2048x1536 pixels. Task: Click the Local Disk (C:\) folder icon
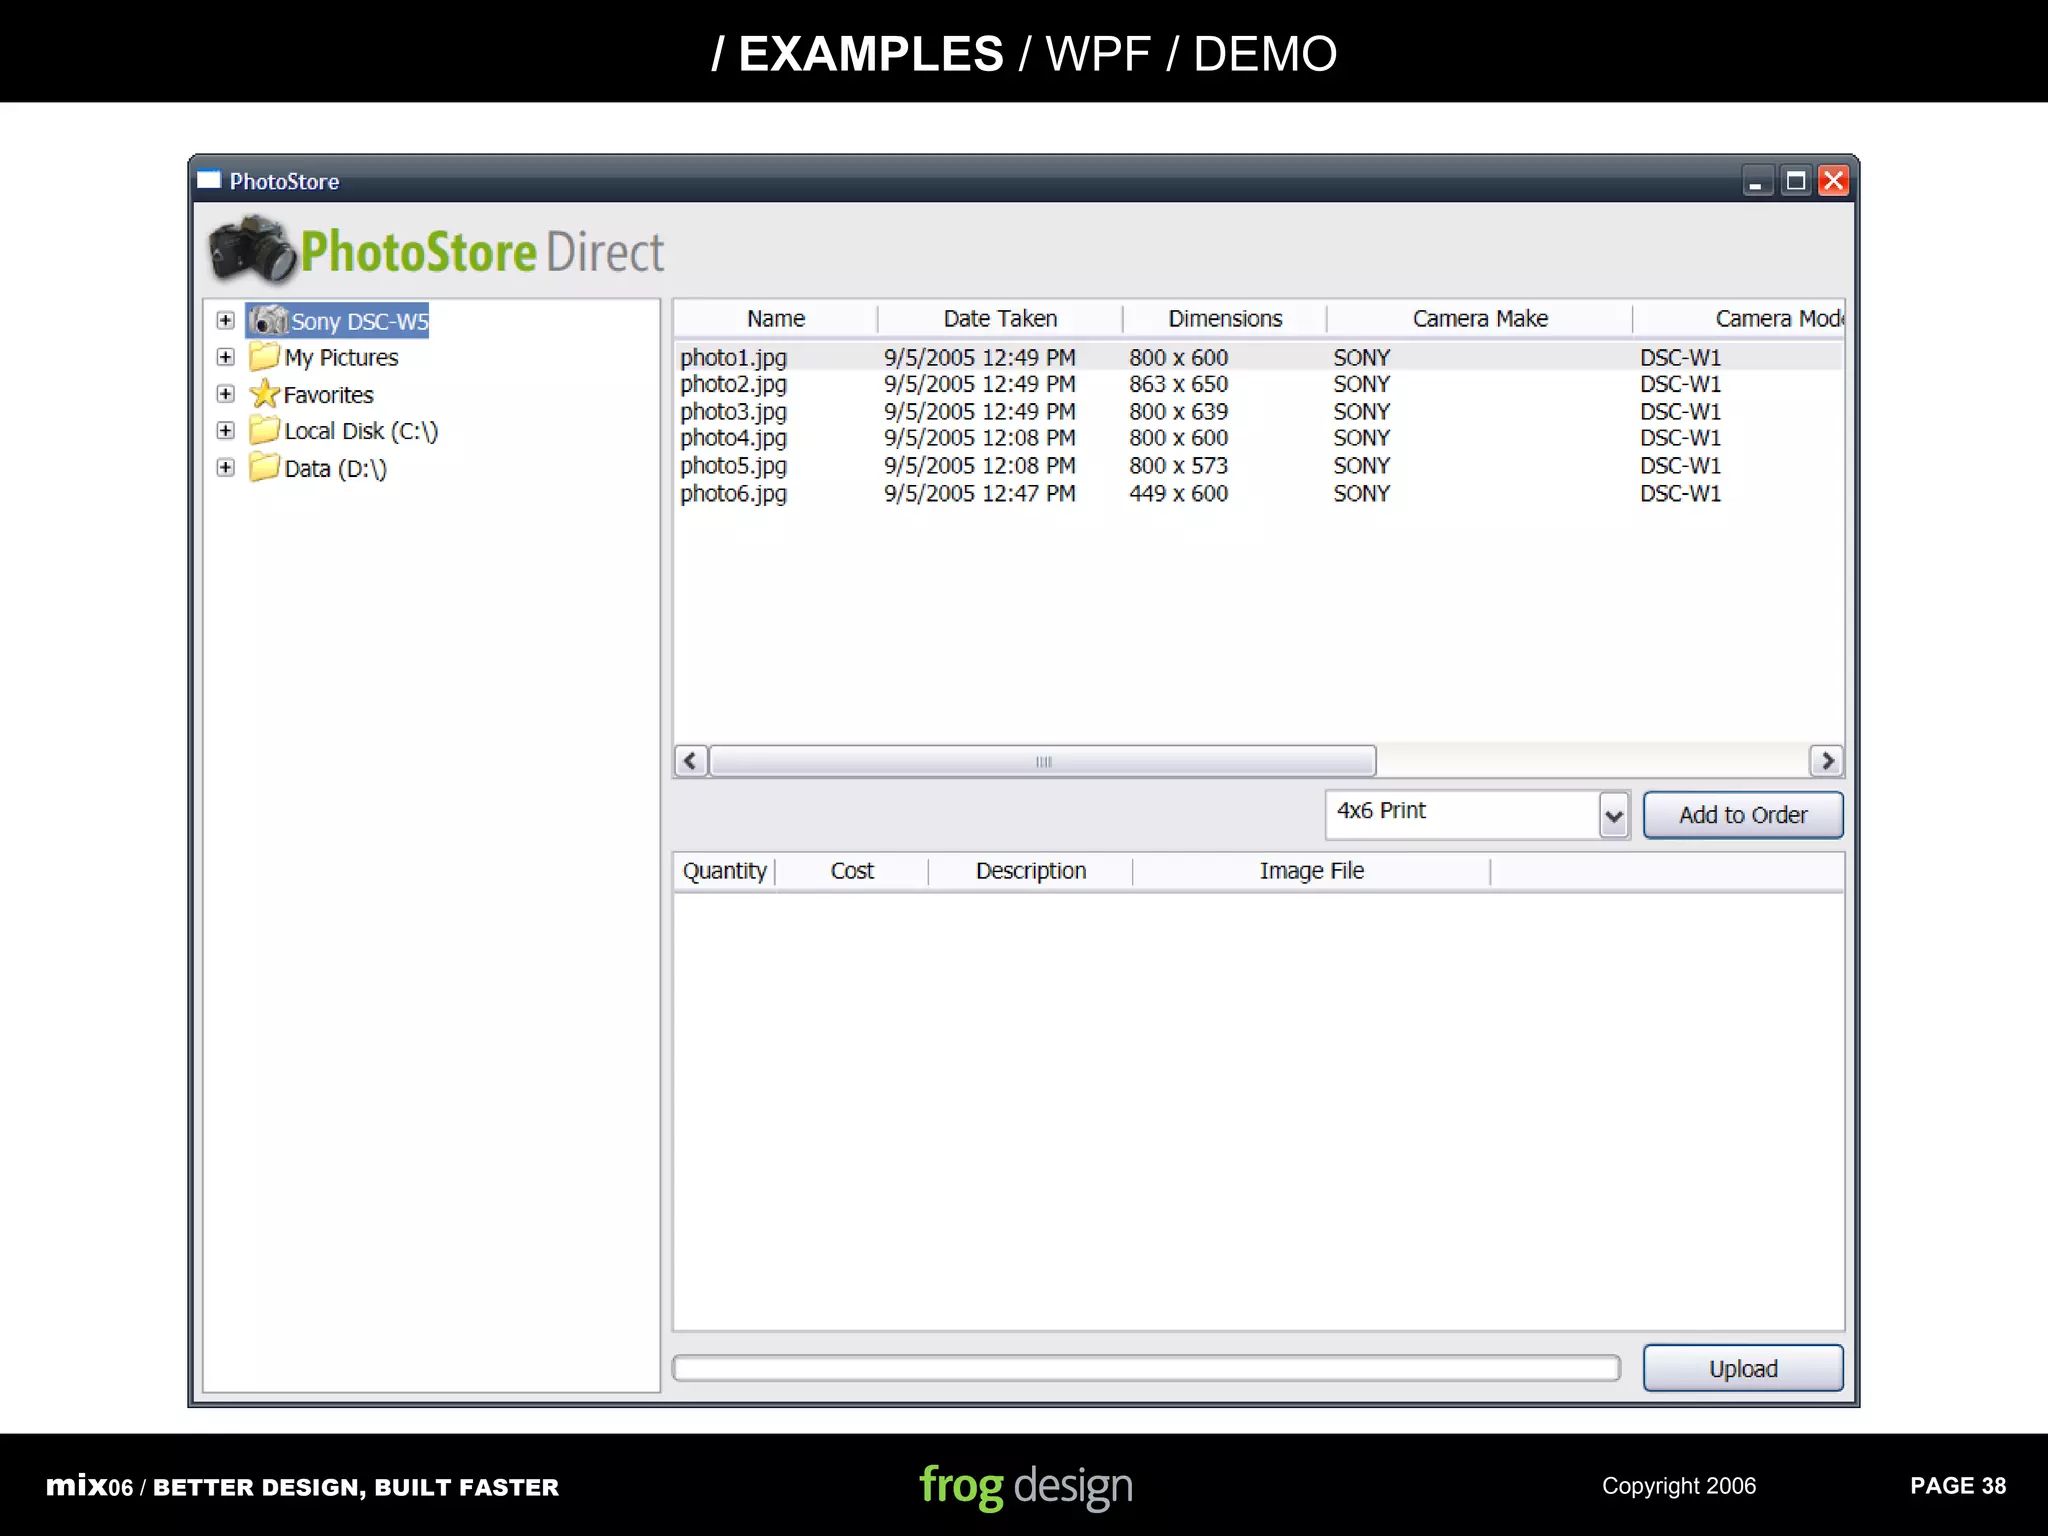(x=264, y=430)
